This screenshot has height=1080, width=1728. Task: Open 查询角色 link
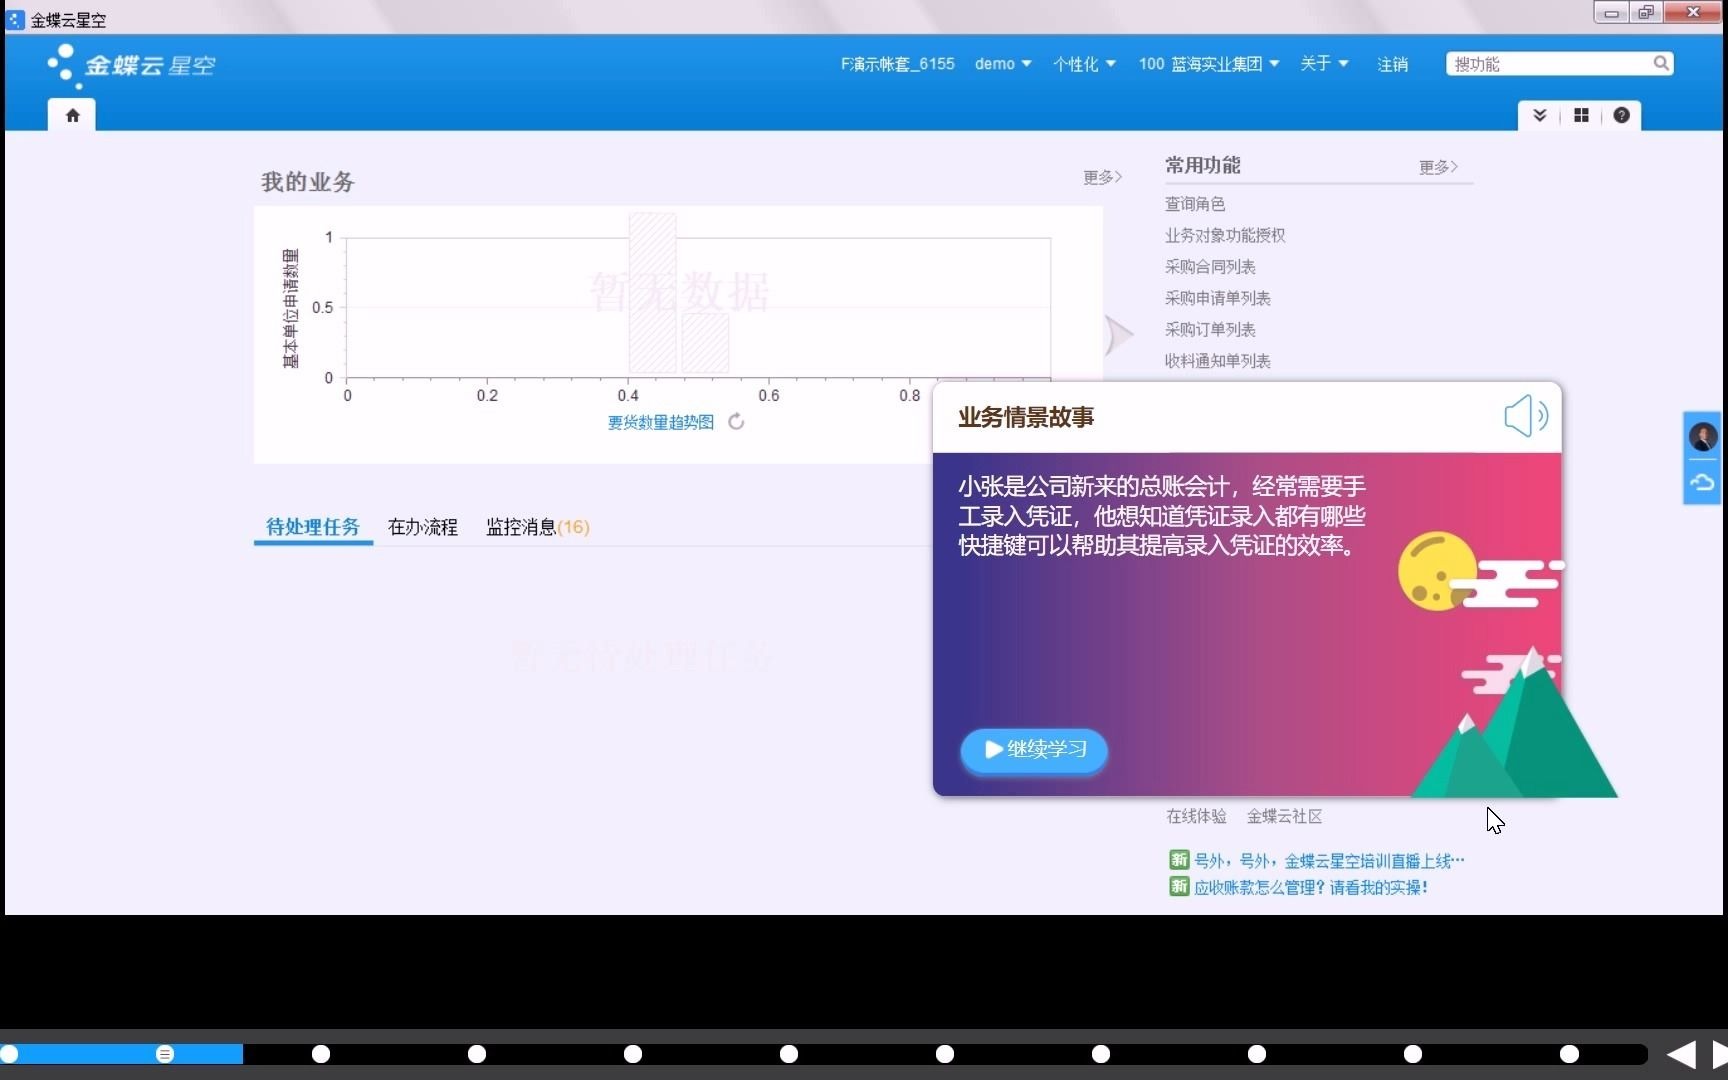click(1195, 204)
